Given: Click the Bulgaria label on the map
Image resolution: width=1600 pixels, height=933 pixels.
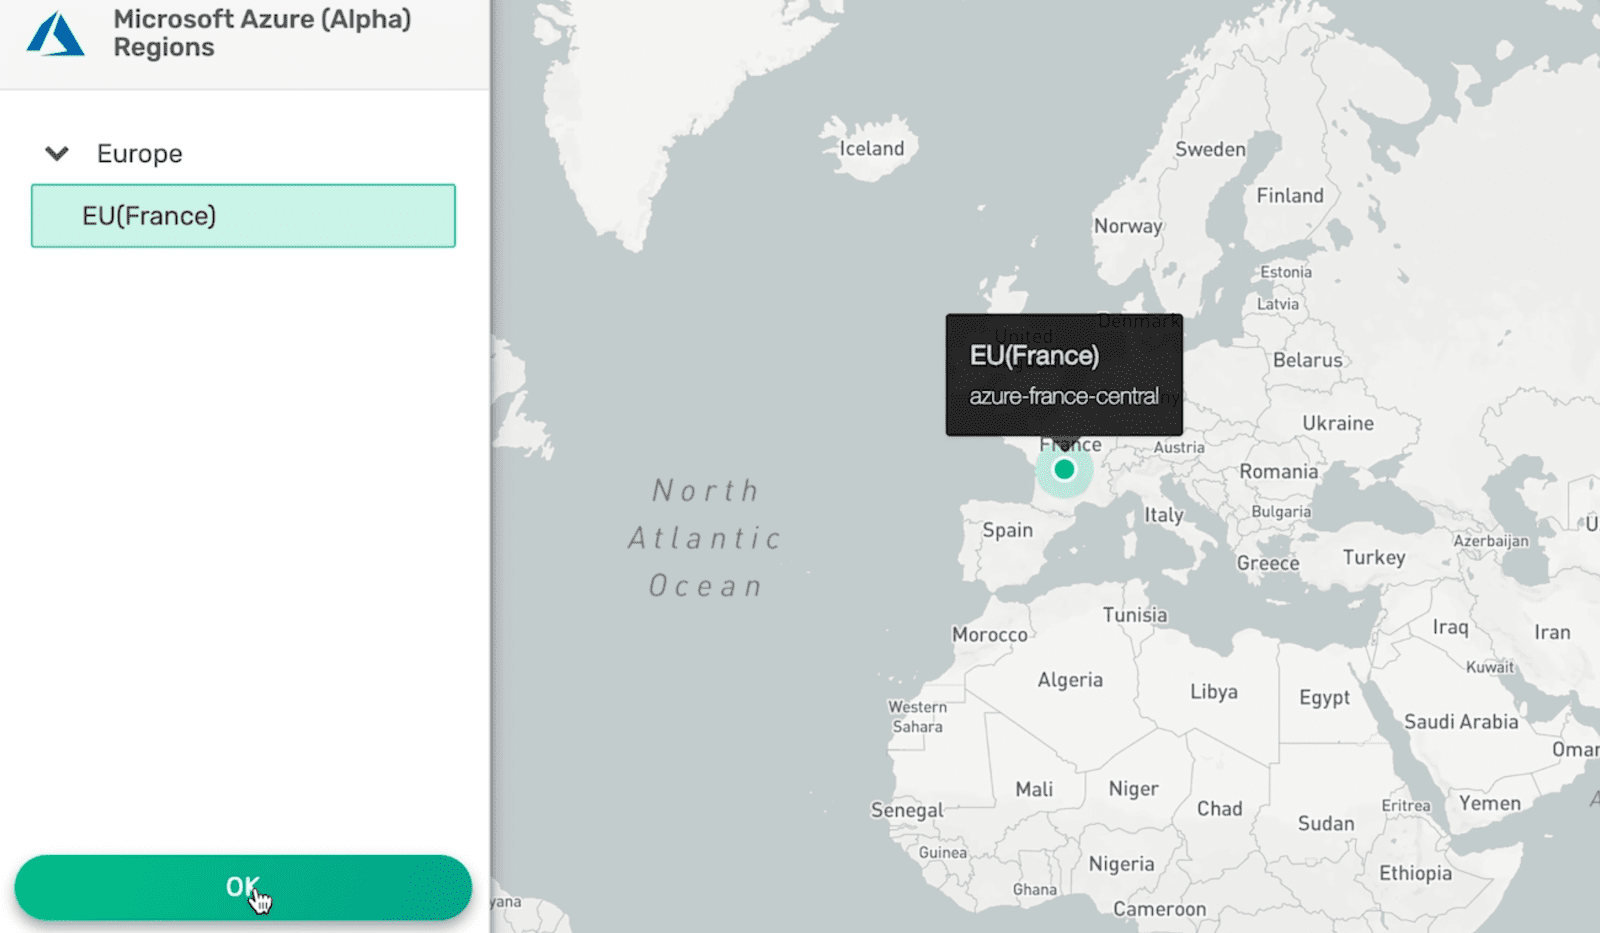Looking at the screenshot, I should 1281,512.
